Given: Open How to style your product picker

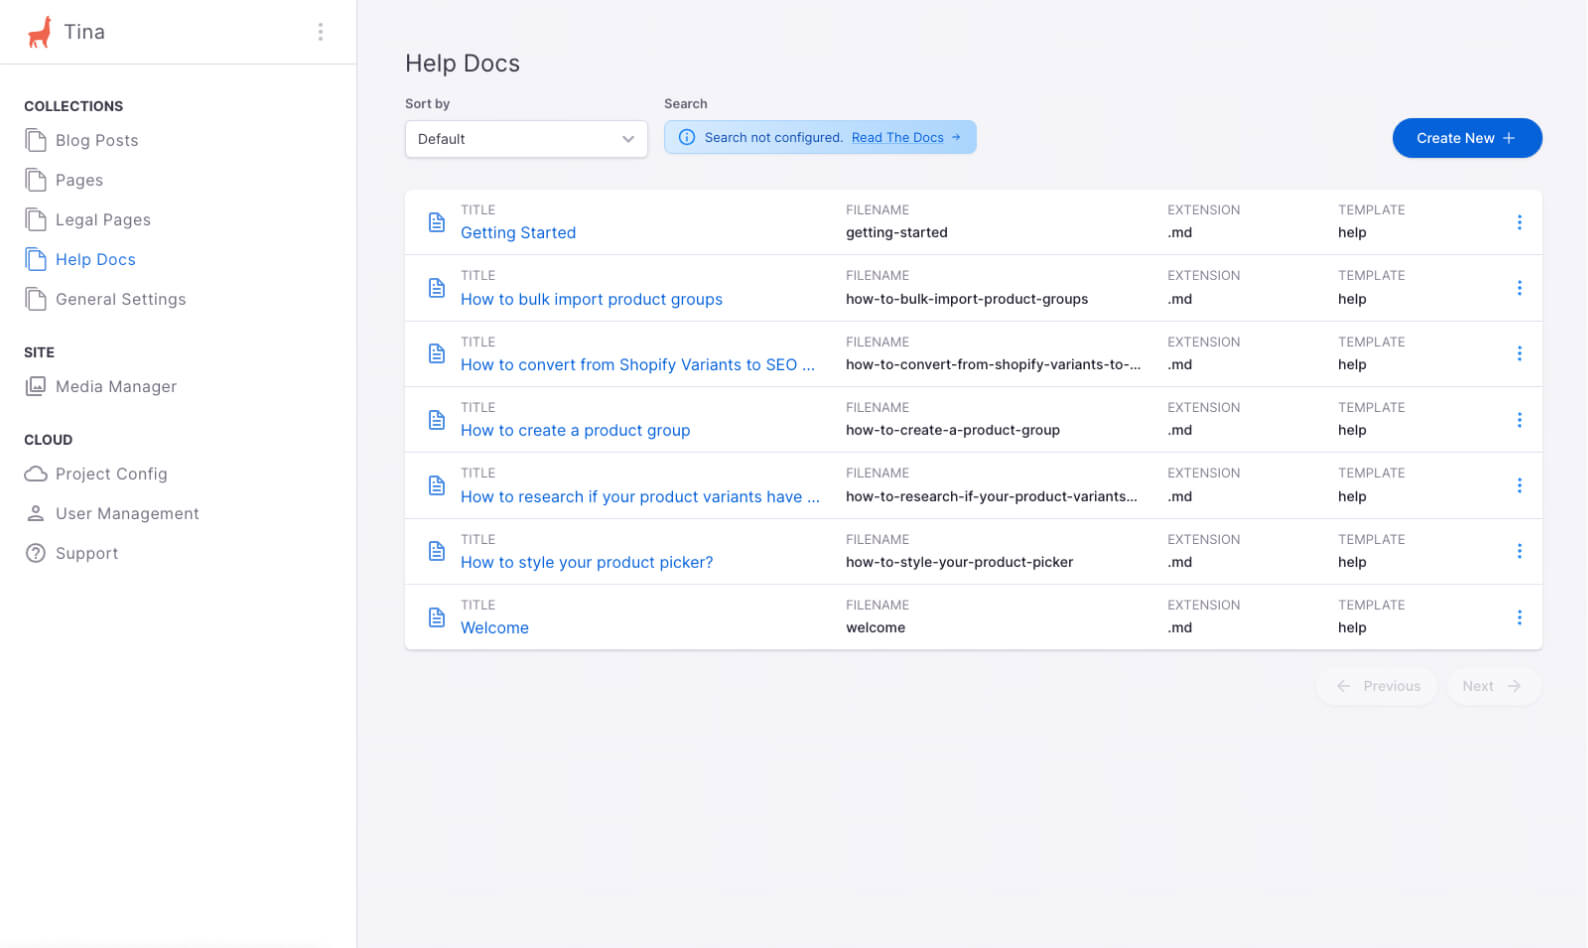Looking at the screenshot, I should click(x=586, y=562).
